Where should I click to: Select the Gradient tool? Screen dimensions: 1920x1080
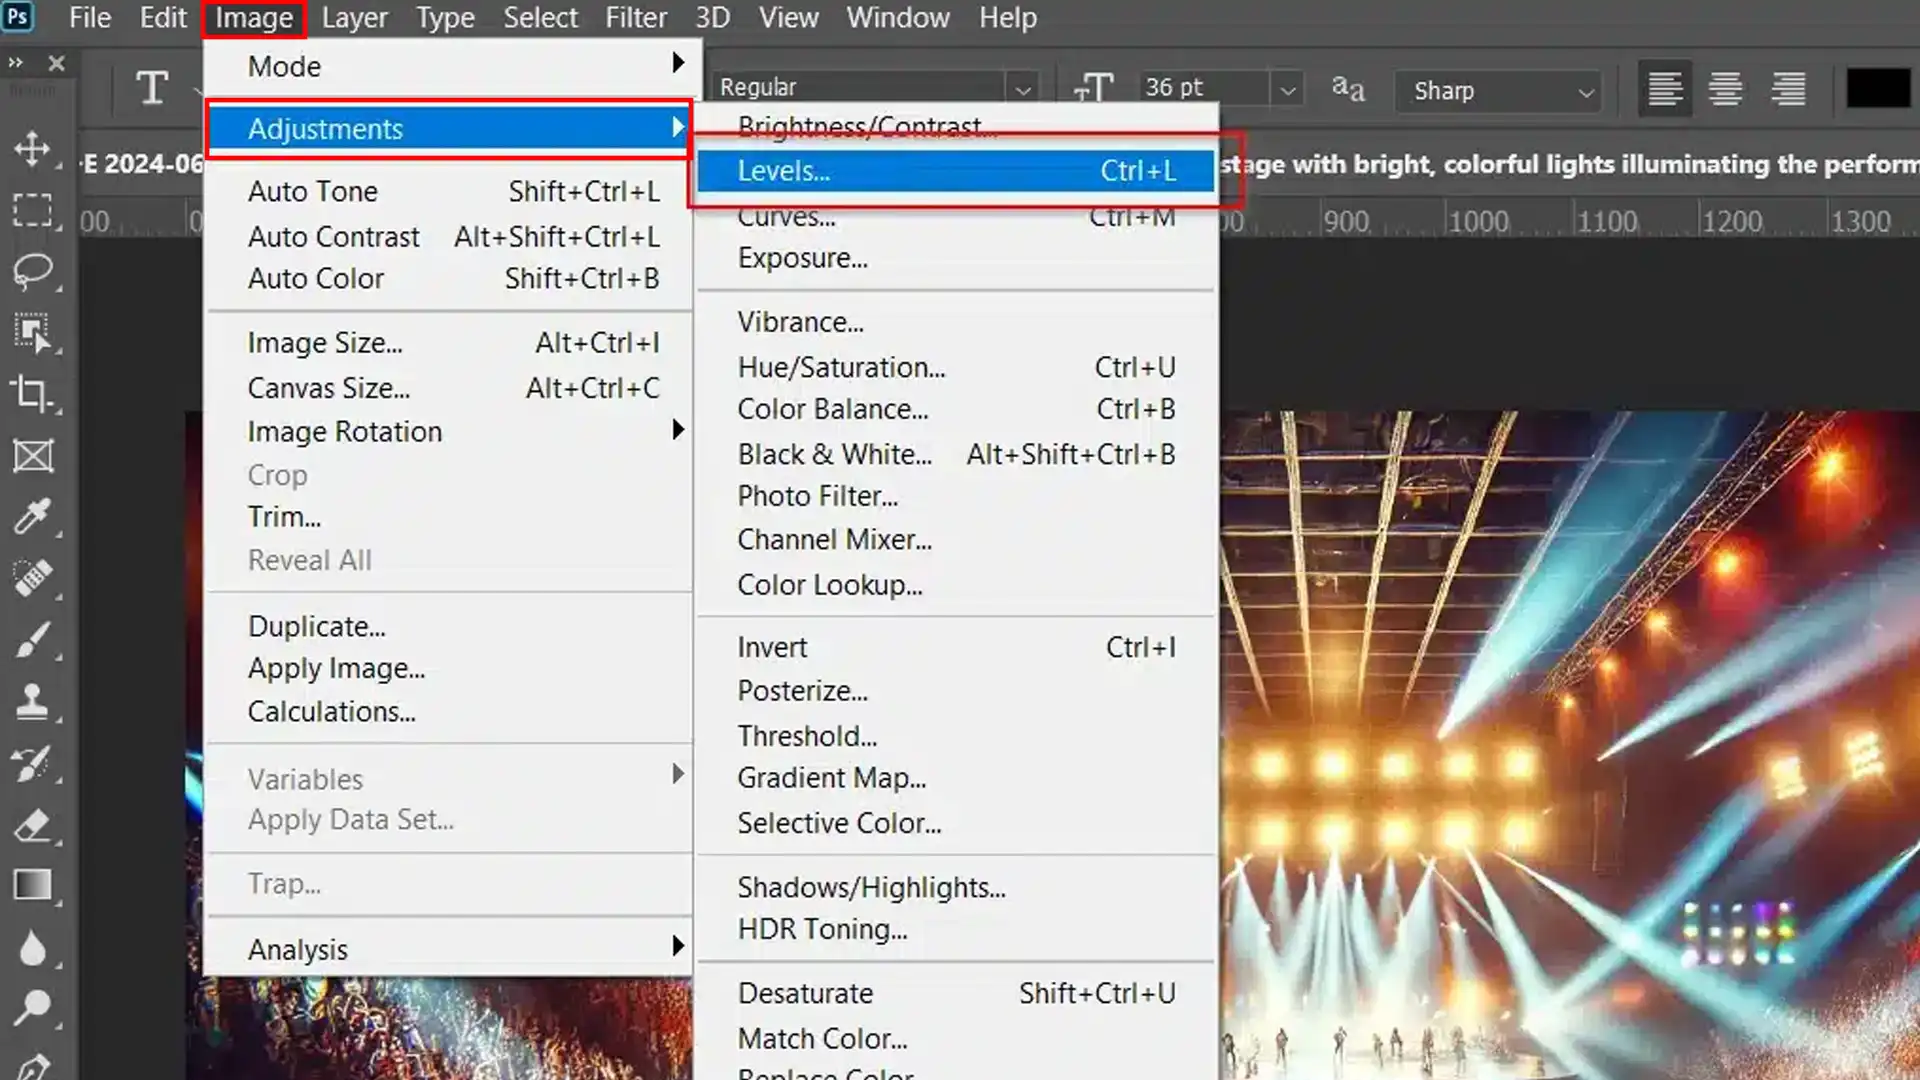[33, 886]
